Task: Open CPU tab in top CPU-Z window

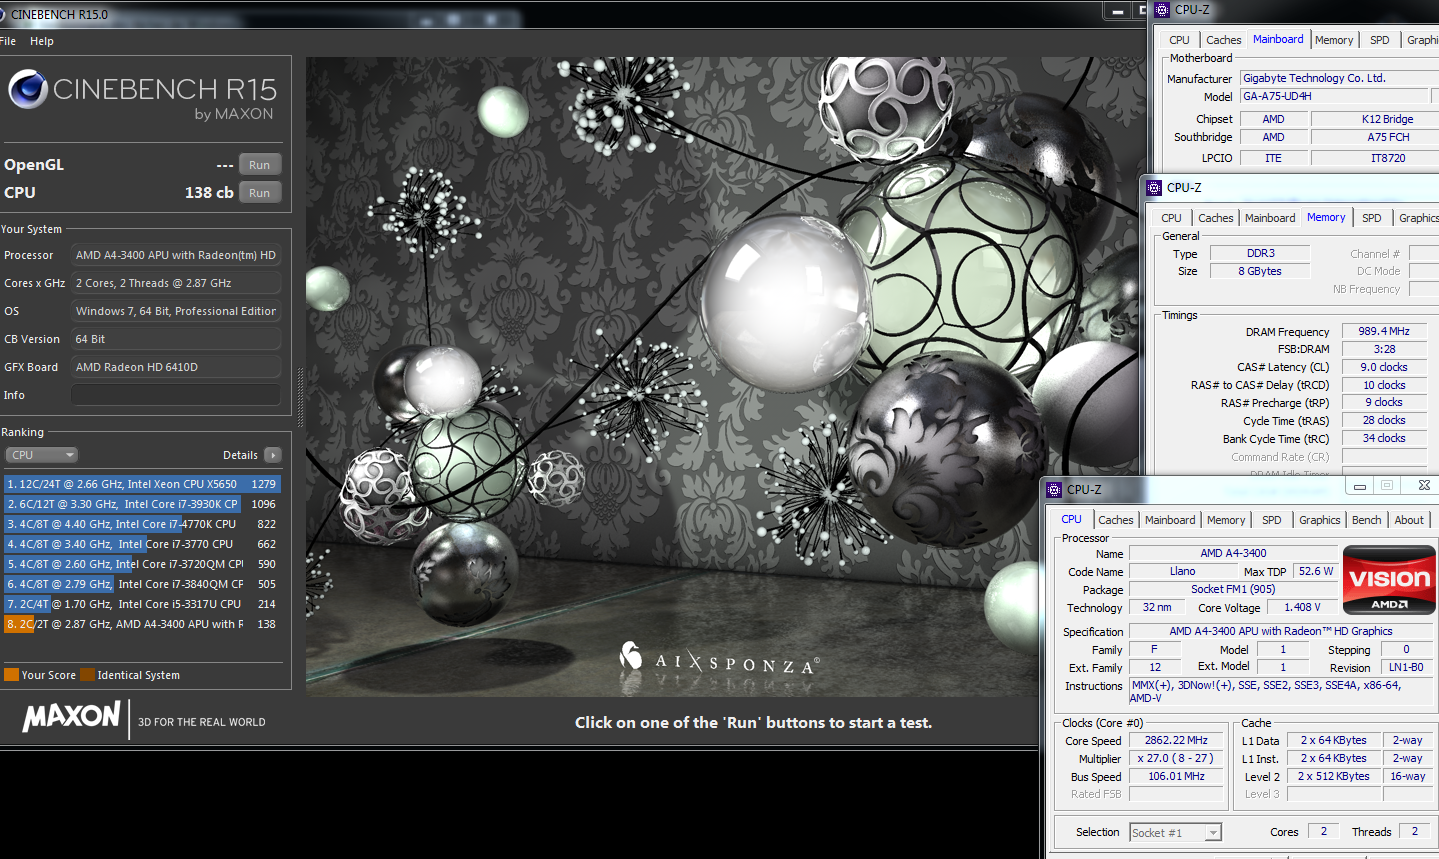Action: [x=1179, y=40]
